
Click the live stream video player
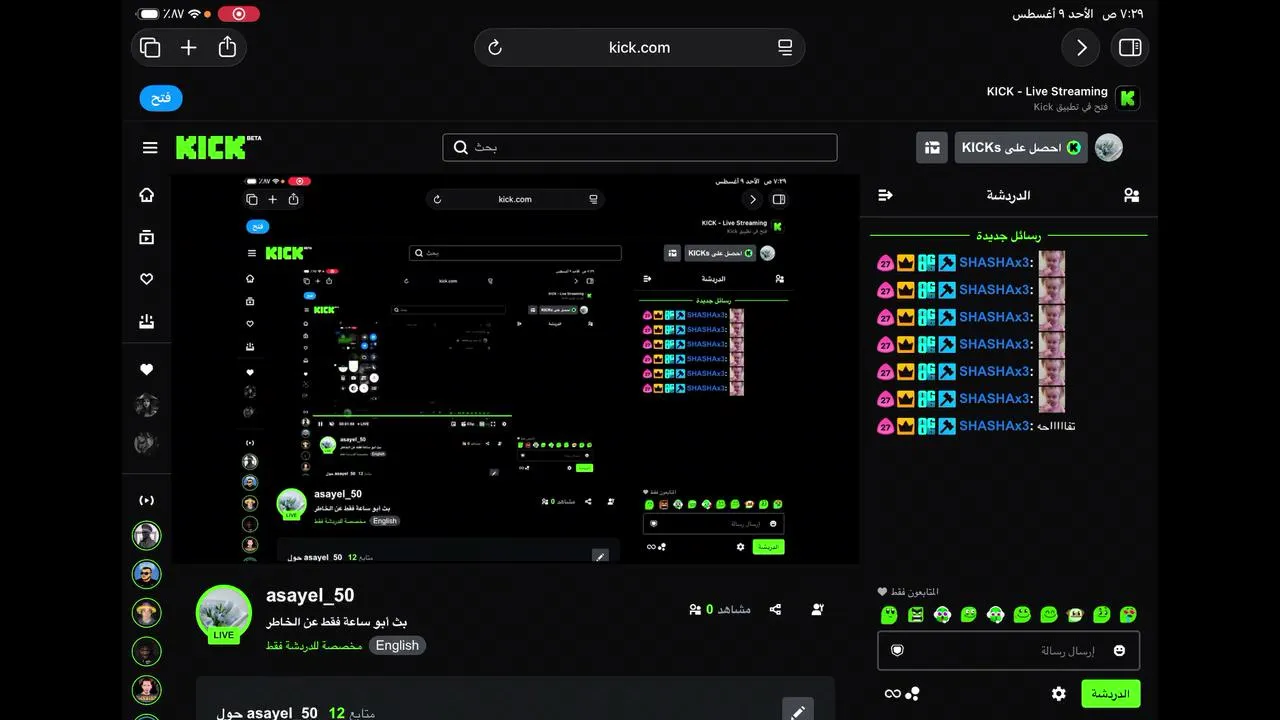515,369
